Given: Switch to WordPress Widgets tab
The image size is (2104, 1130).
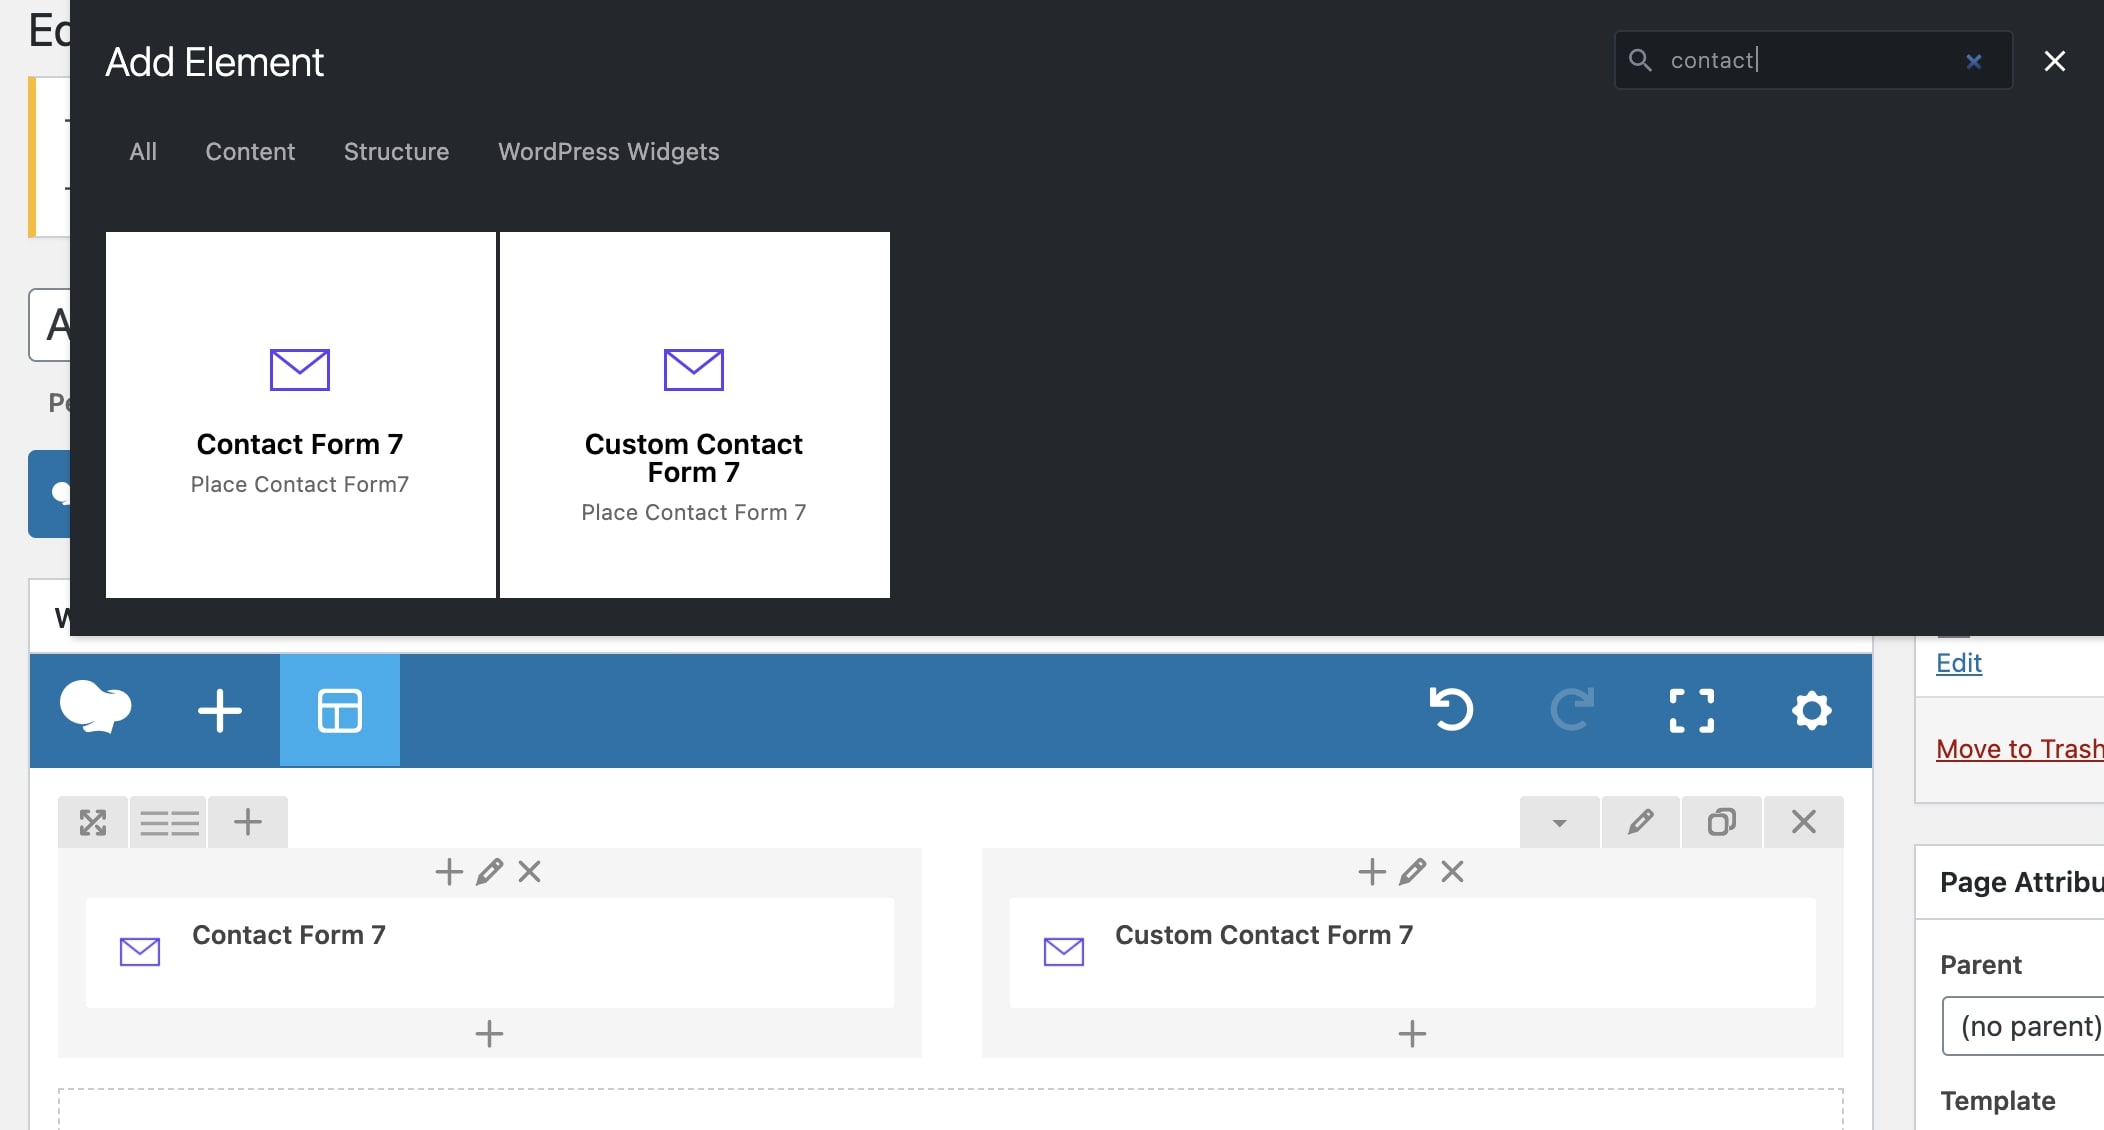Looking at the screenshot, I should click(x=608, y=152).
